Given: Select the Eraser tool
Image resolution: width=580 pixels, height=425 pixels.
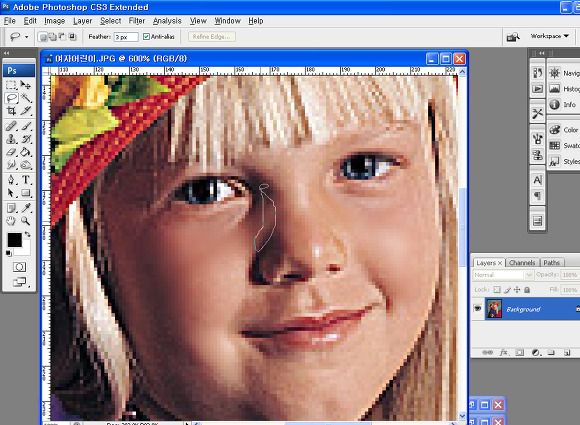Looking at the screenshot, I should 11,152.
